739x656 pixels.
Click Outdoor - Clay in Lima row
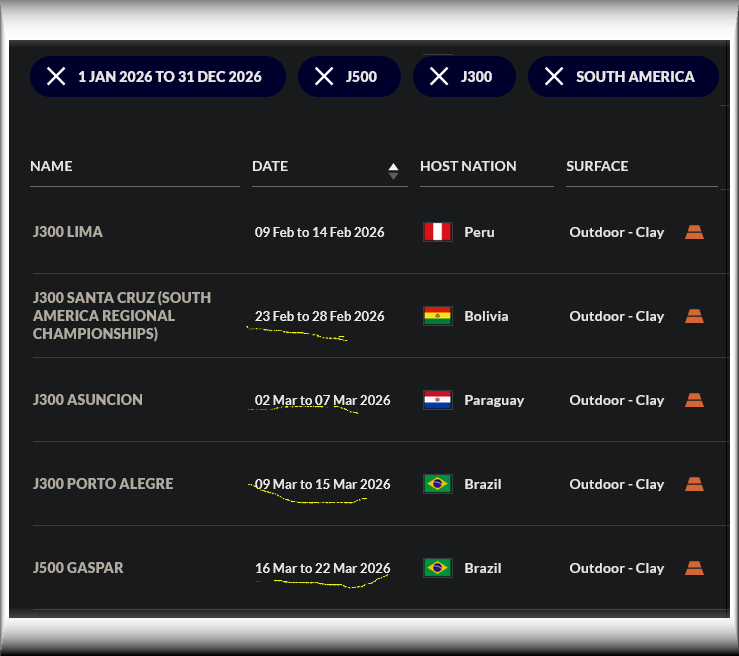click(617, 232)
